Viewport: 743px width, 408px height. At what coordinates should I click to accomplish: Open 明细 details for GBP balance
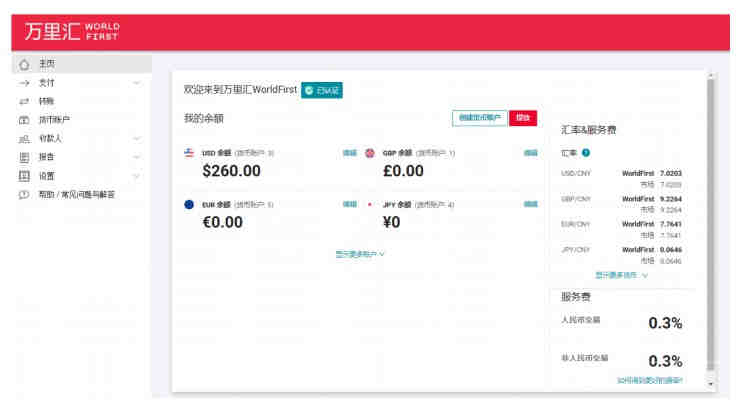(531, 153)
